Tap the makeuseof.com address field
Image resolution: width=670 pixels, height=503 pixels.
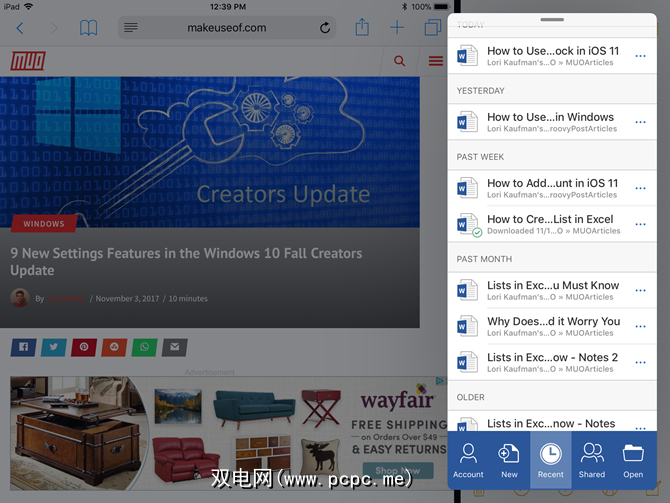[227, 28]
